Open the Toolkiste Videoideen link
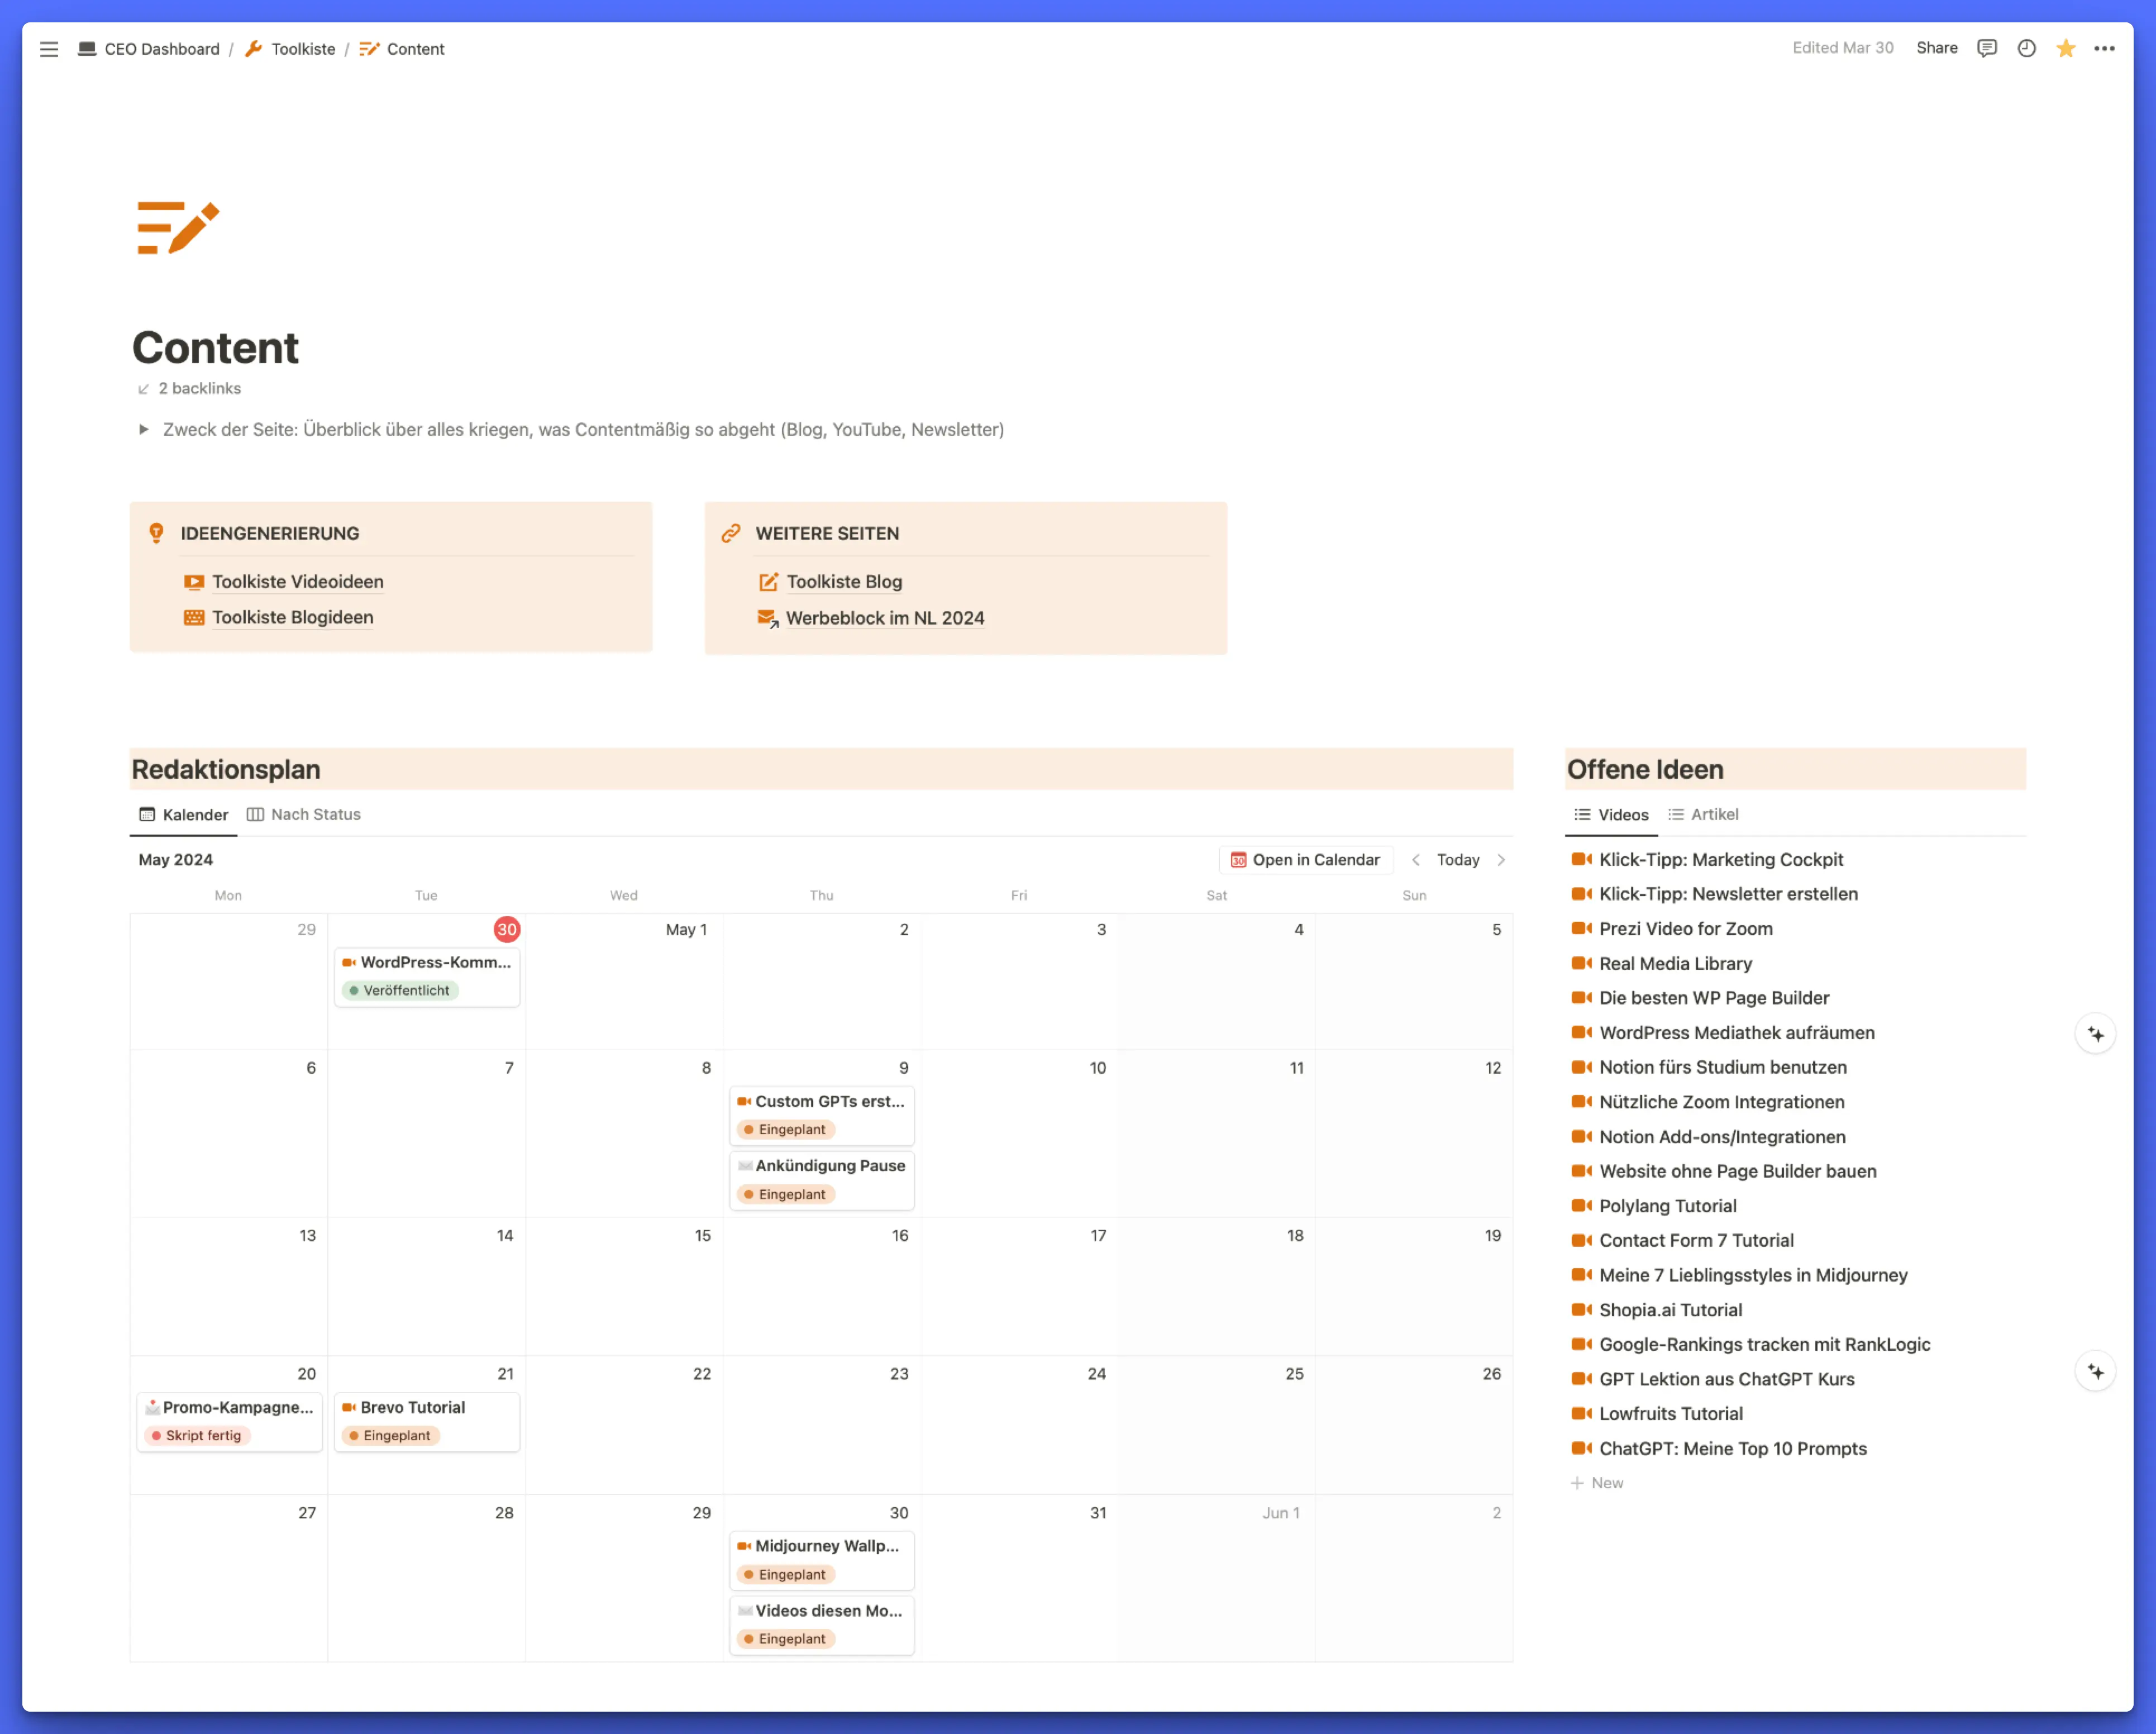The image size is (2156, 1734). [x=297, y=582]
